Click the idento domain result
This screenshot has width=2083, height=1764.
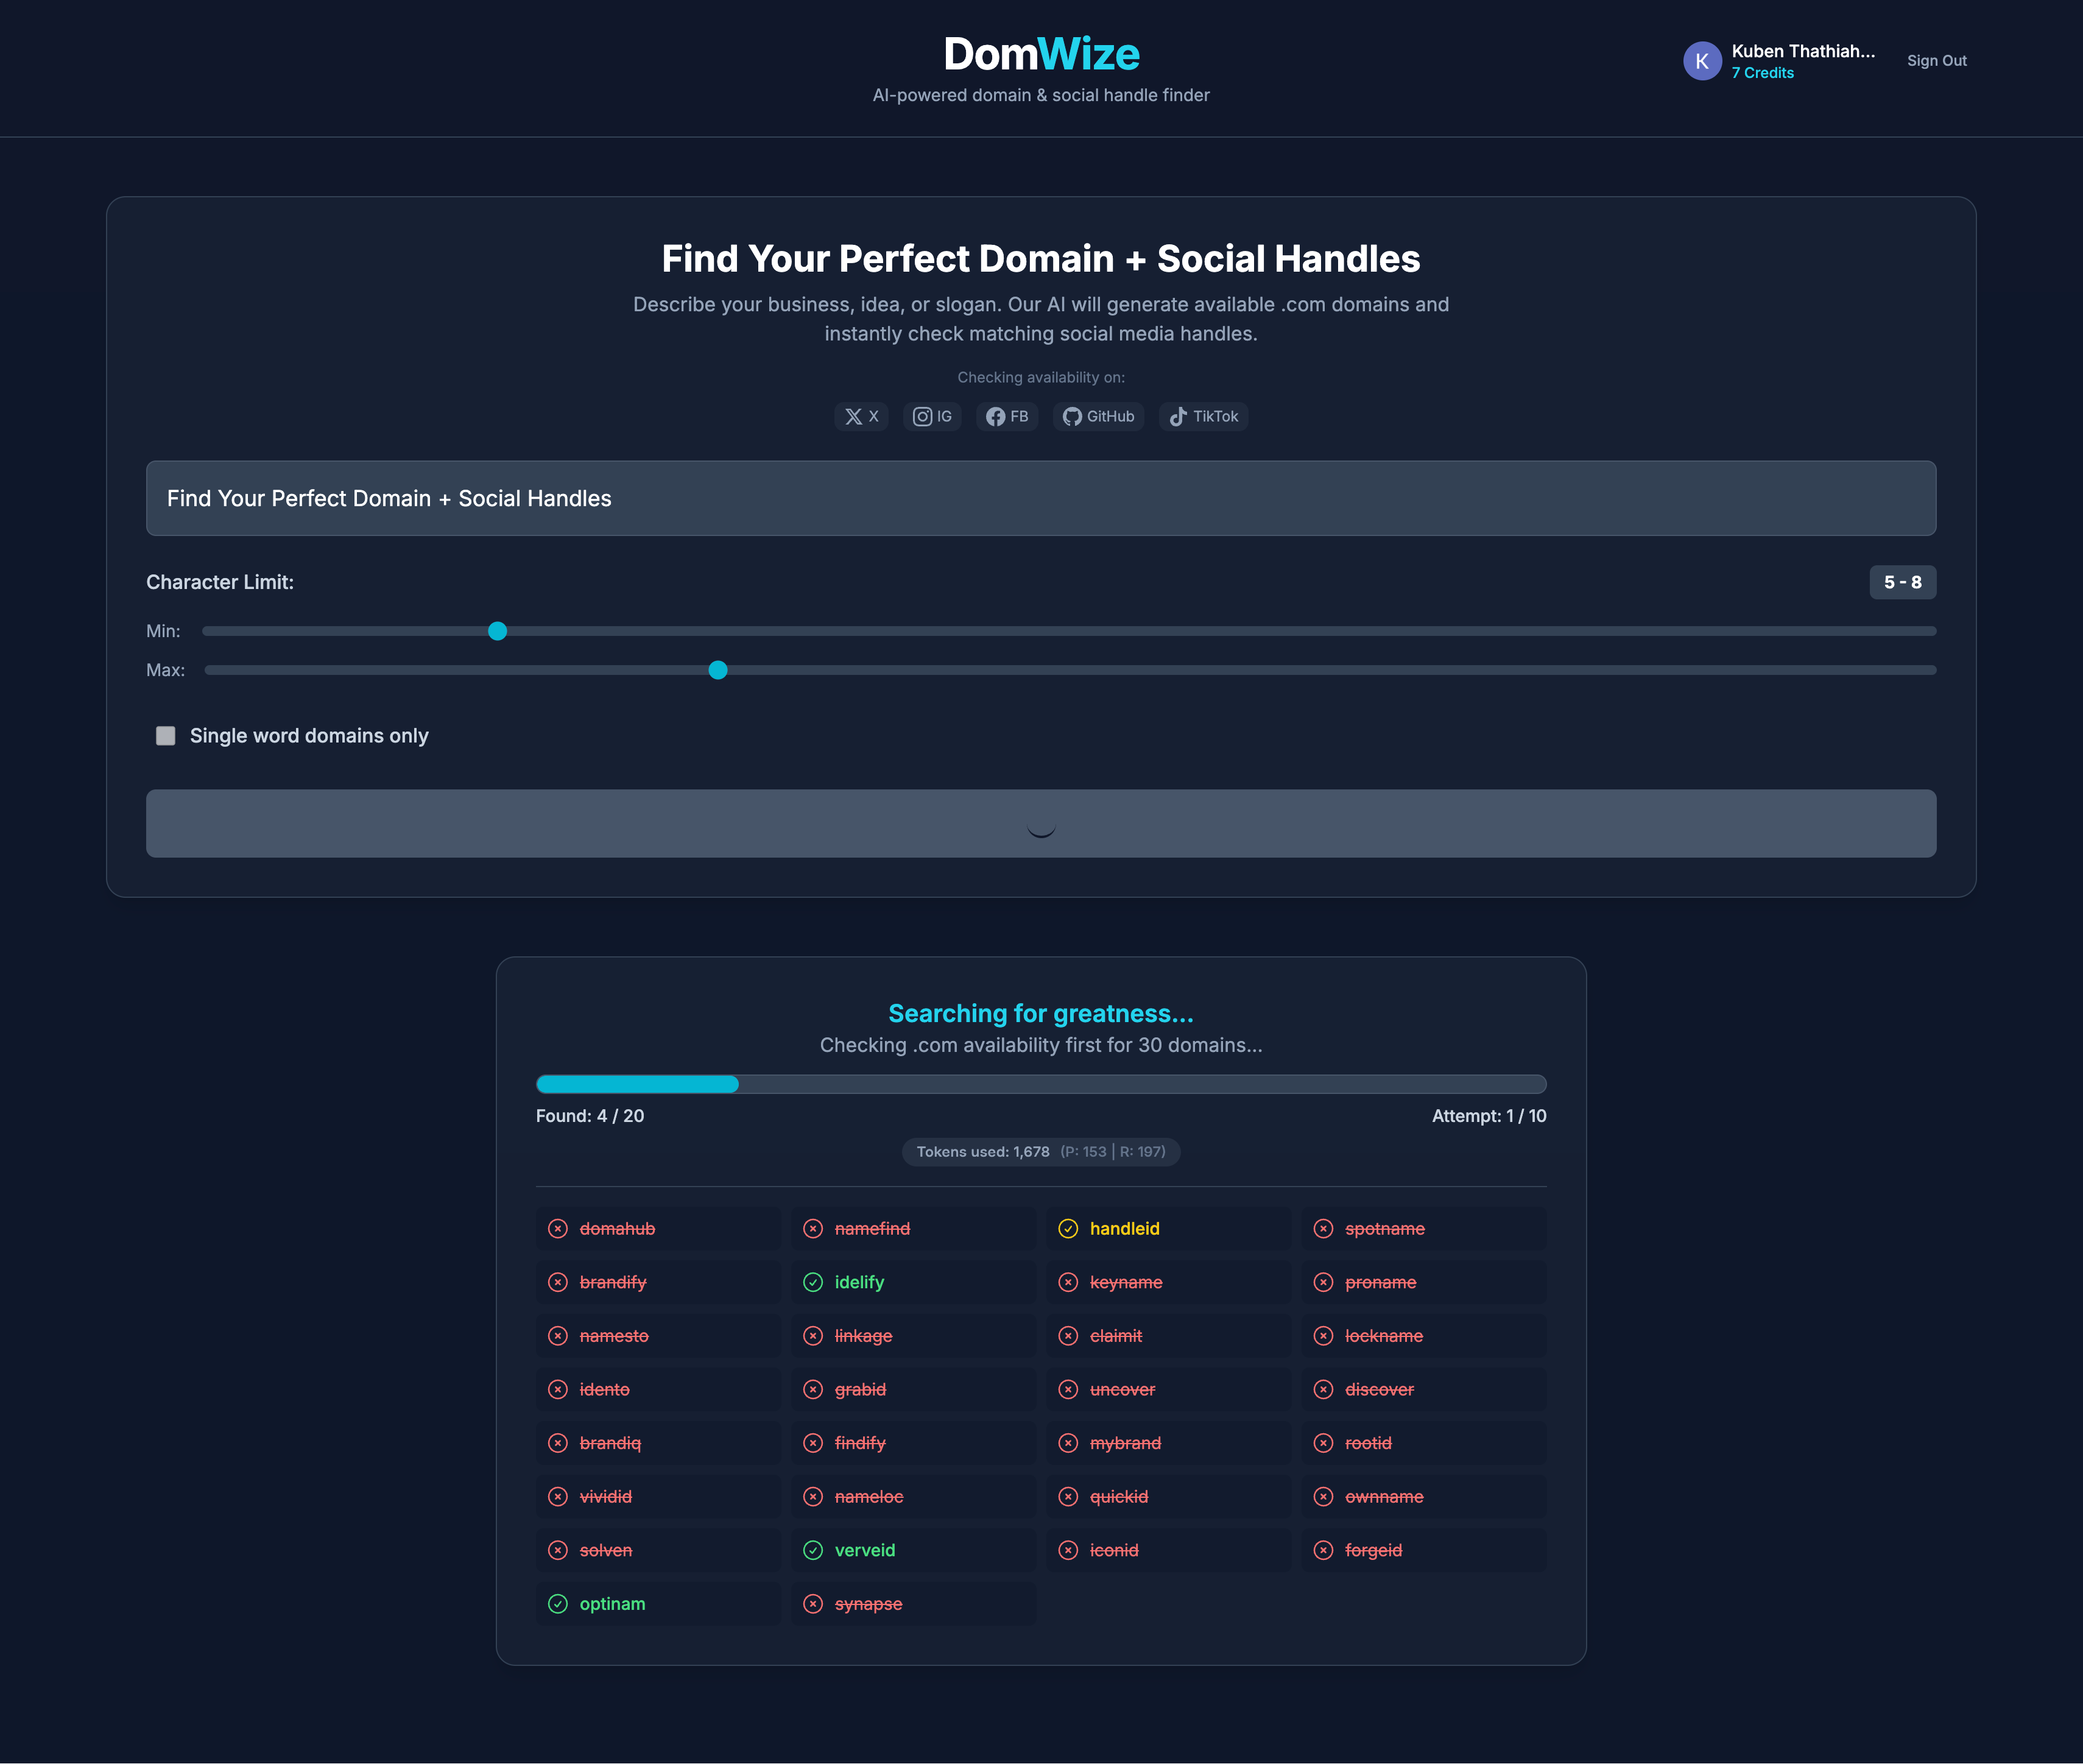658,1390
